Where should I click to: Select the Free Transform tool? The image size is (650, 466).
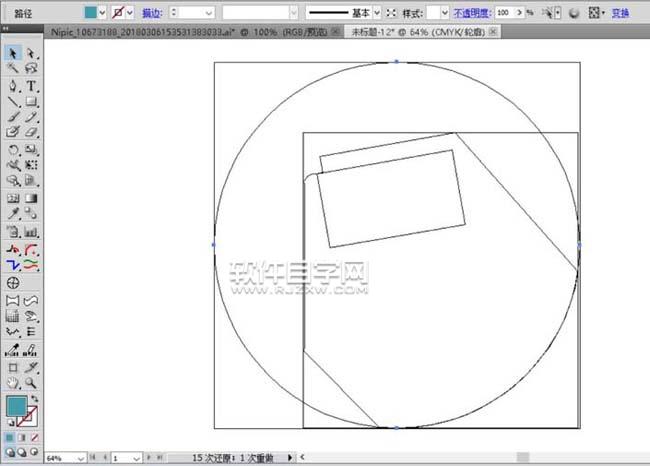tap(31, 165)
